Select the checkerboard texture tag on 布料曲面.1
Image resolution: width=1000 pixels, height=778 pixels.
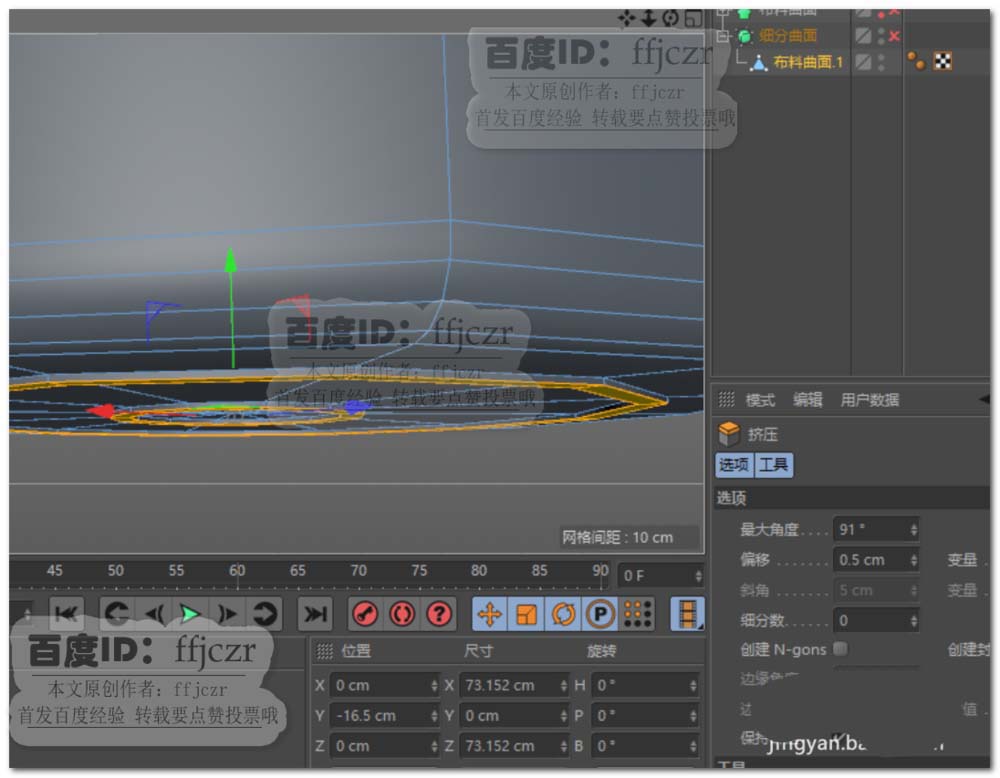click(943, 61)
